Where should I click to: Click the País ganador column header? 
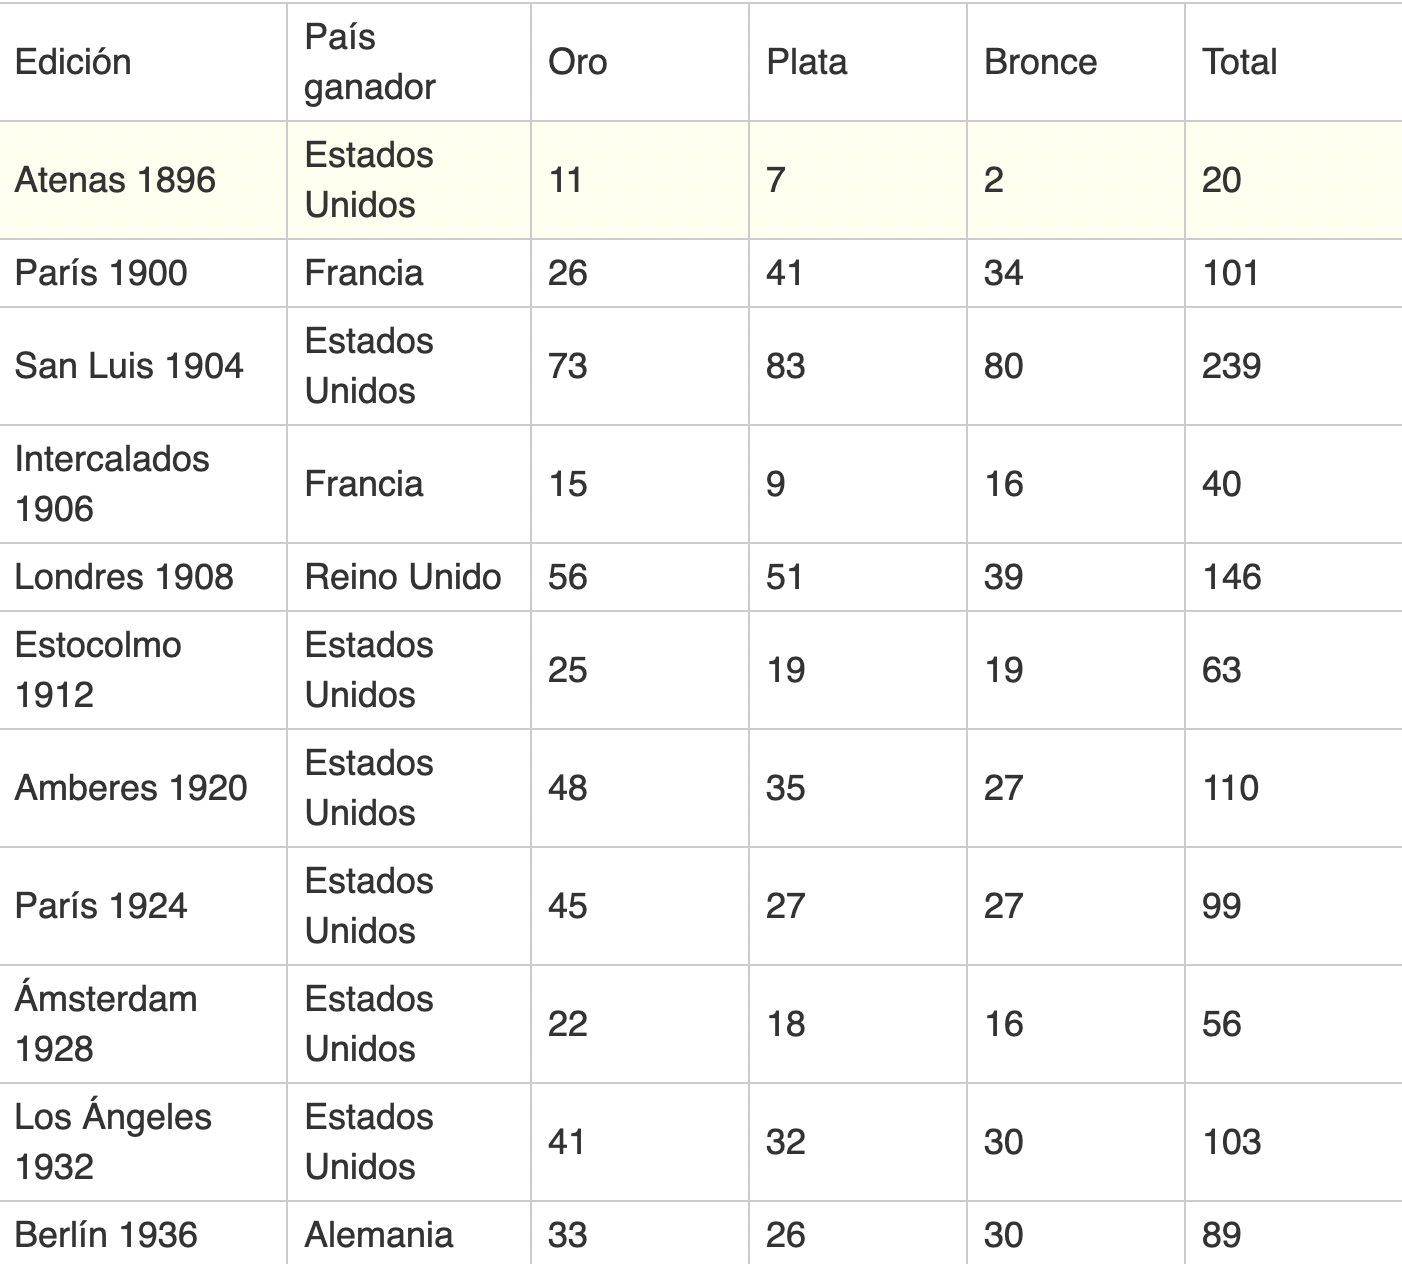(x=409, y=62)
